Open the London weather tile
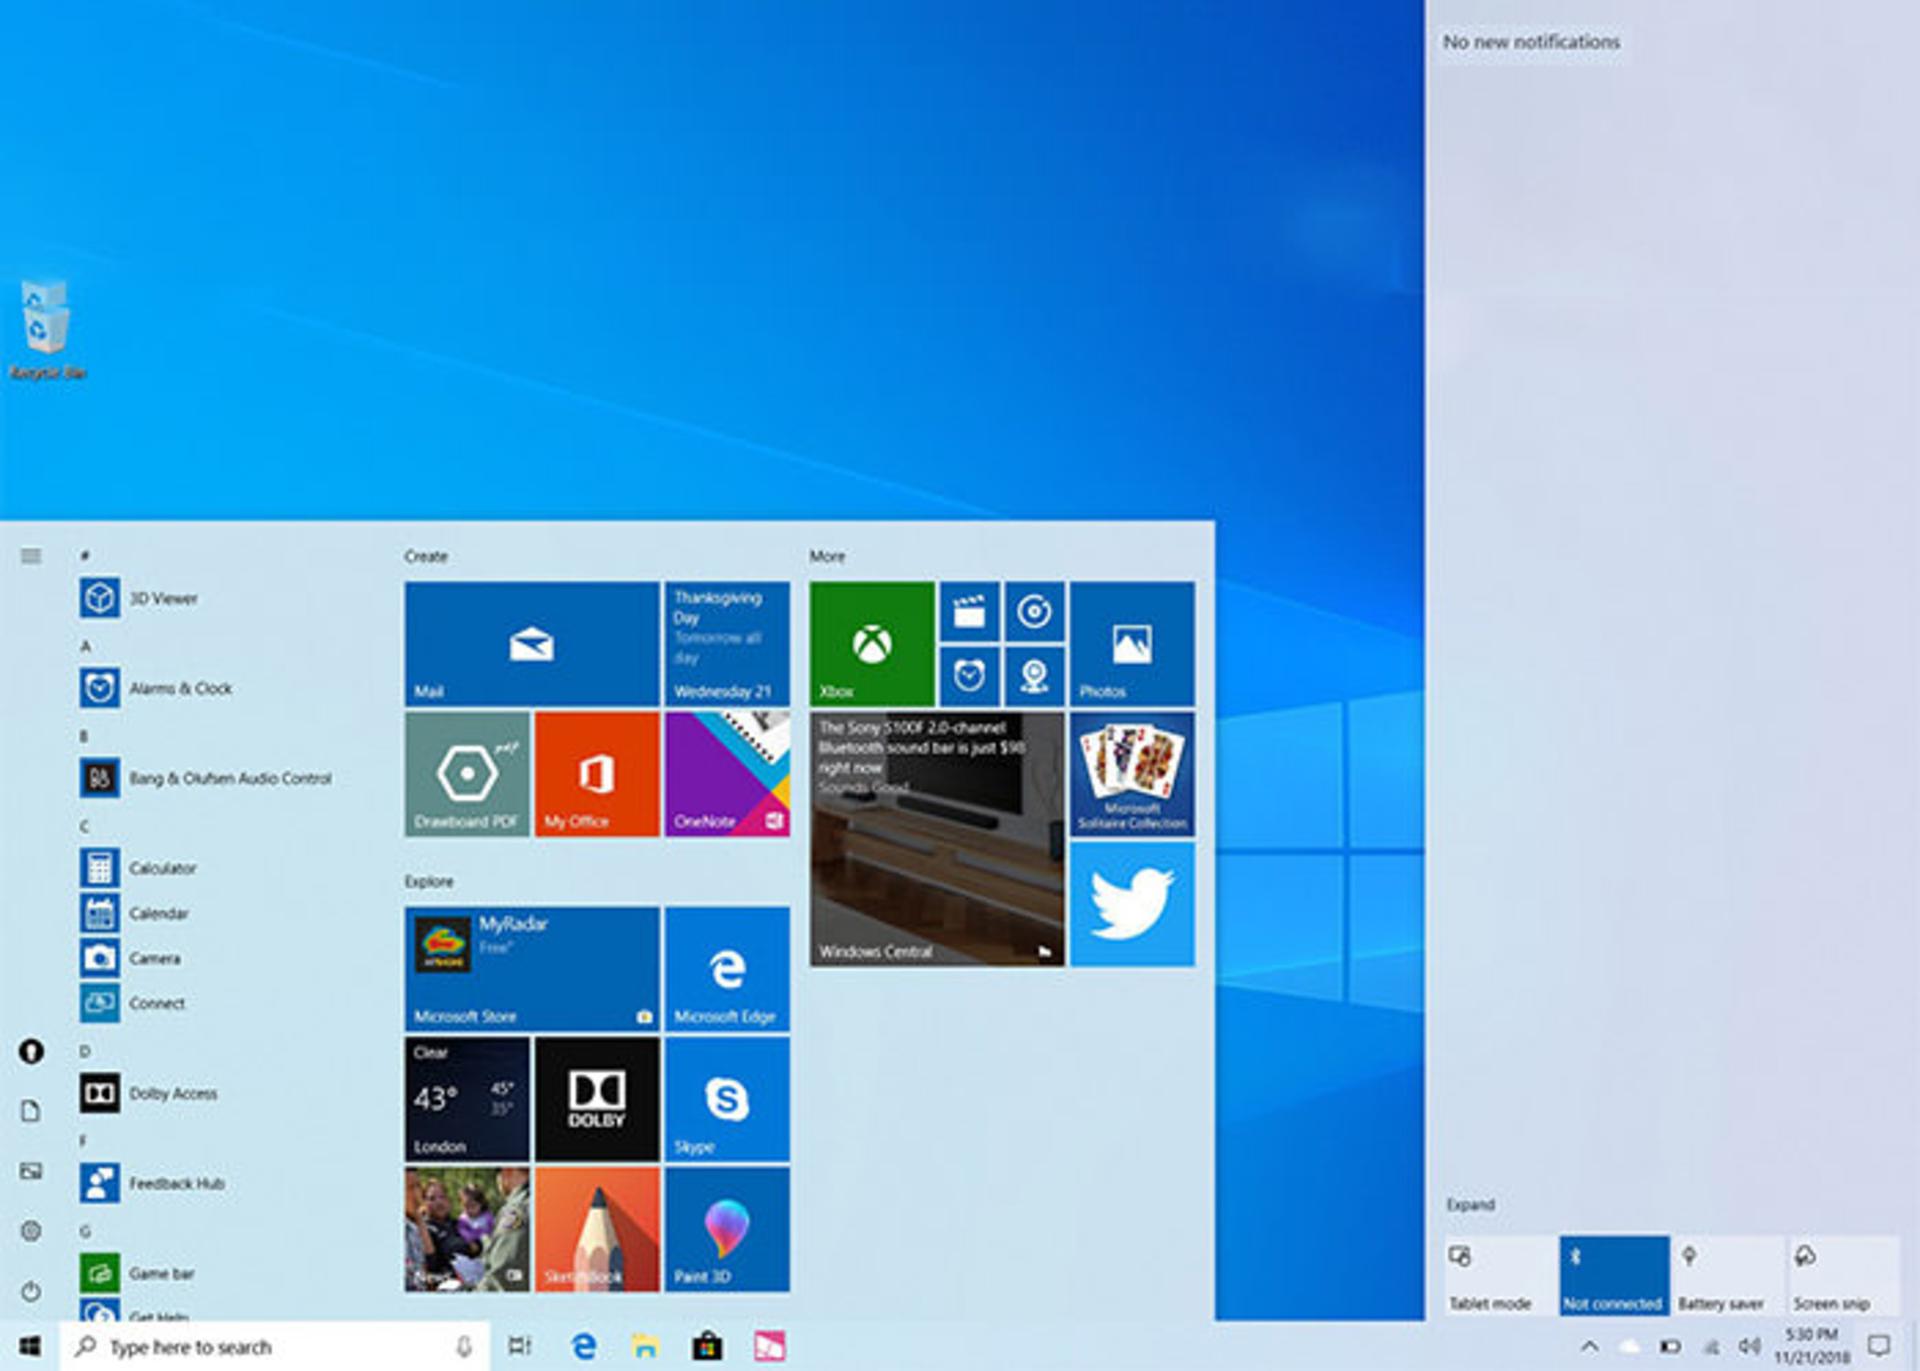This screenshot has height=1371, width=1920. coord(467,1099)
